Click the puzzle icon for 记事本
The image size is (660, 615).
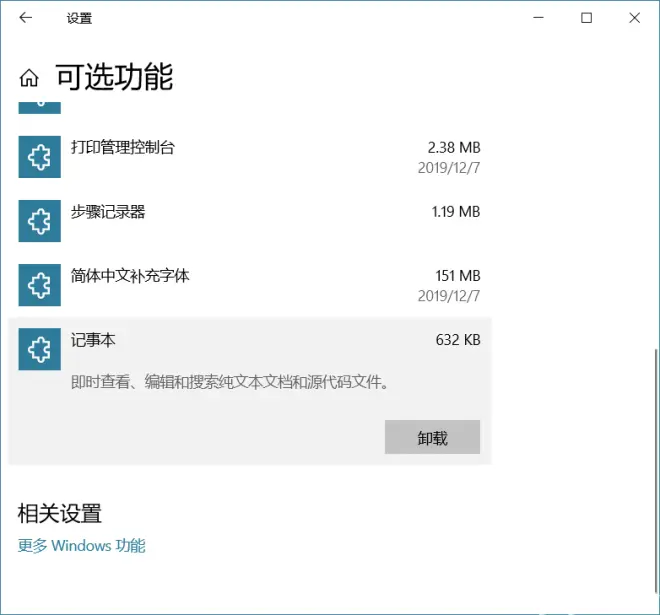coord(40,349)
